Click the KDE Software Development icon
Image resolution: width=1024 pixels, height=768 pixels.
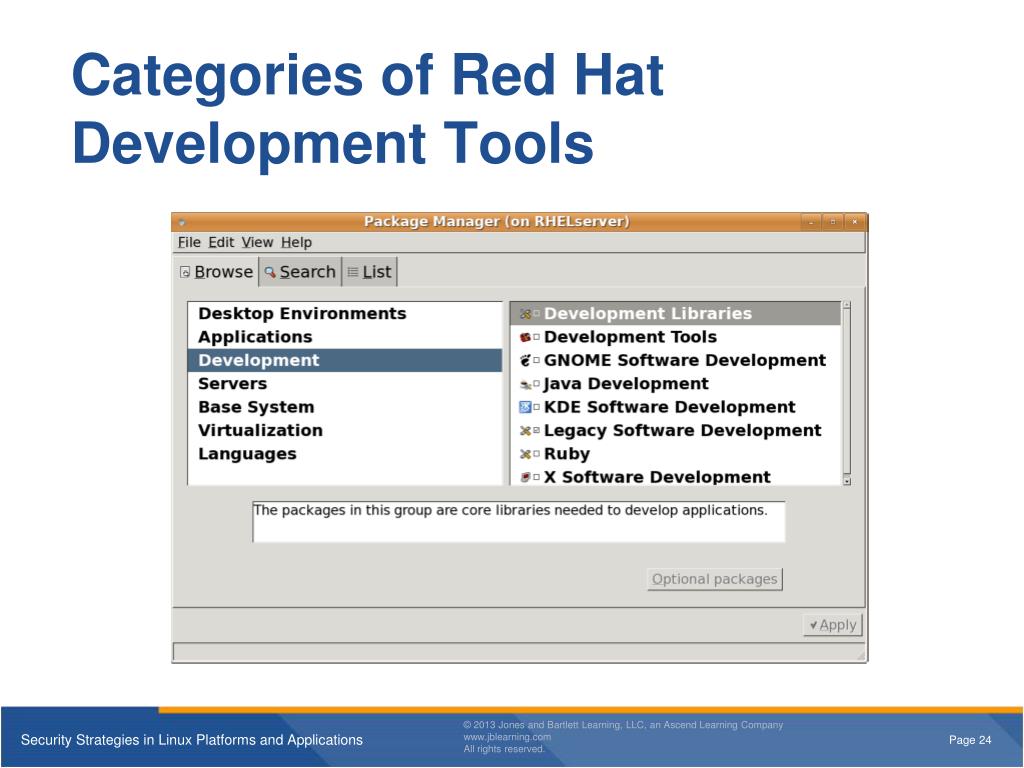tap(525, 408)
